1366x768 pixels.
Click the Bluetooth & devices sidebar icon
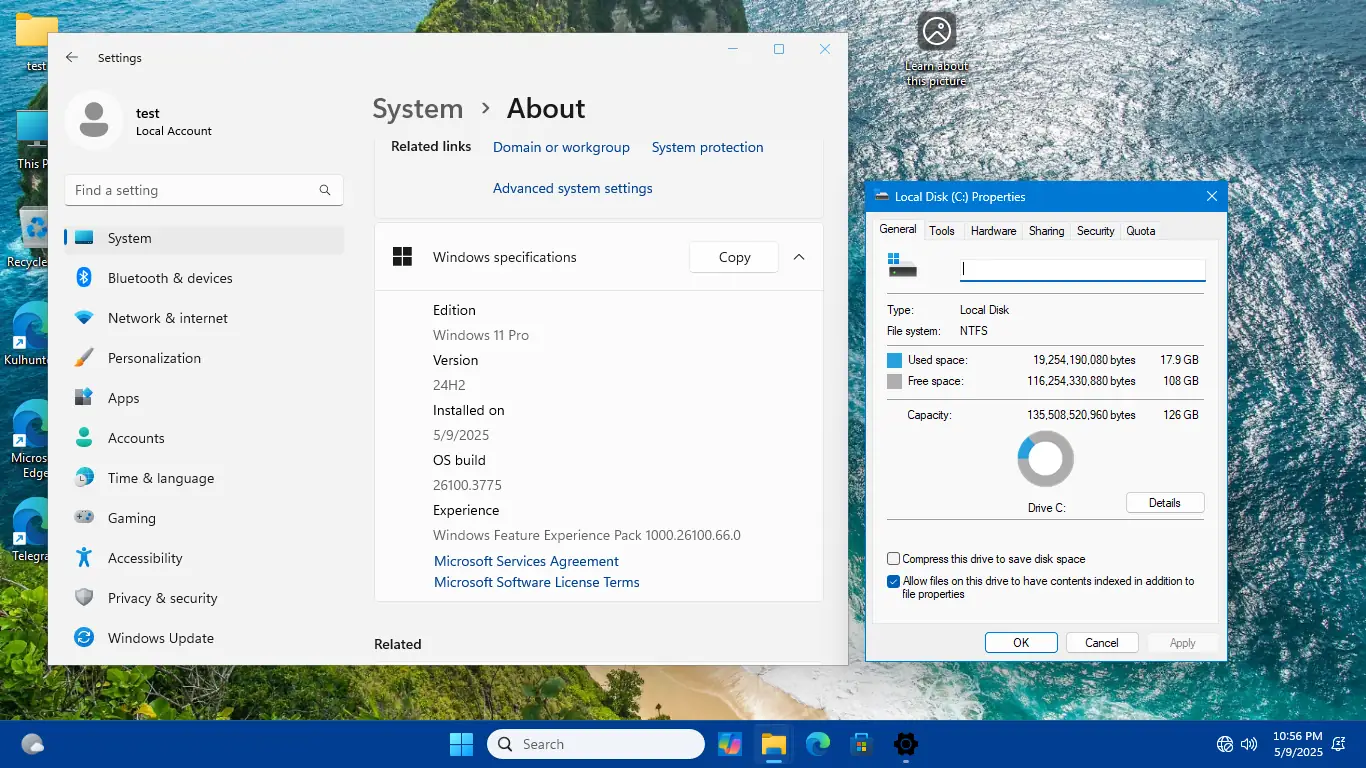[84, 278]
